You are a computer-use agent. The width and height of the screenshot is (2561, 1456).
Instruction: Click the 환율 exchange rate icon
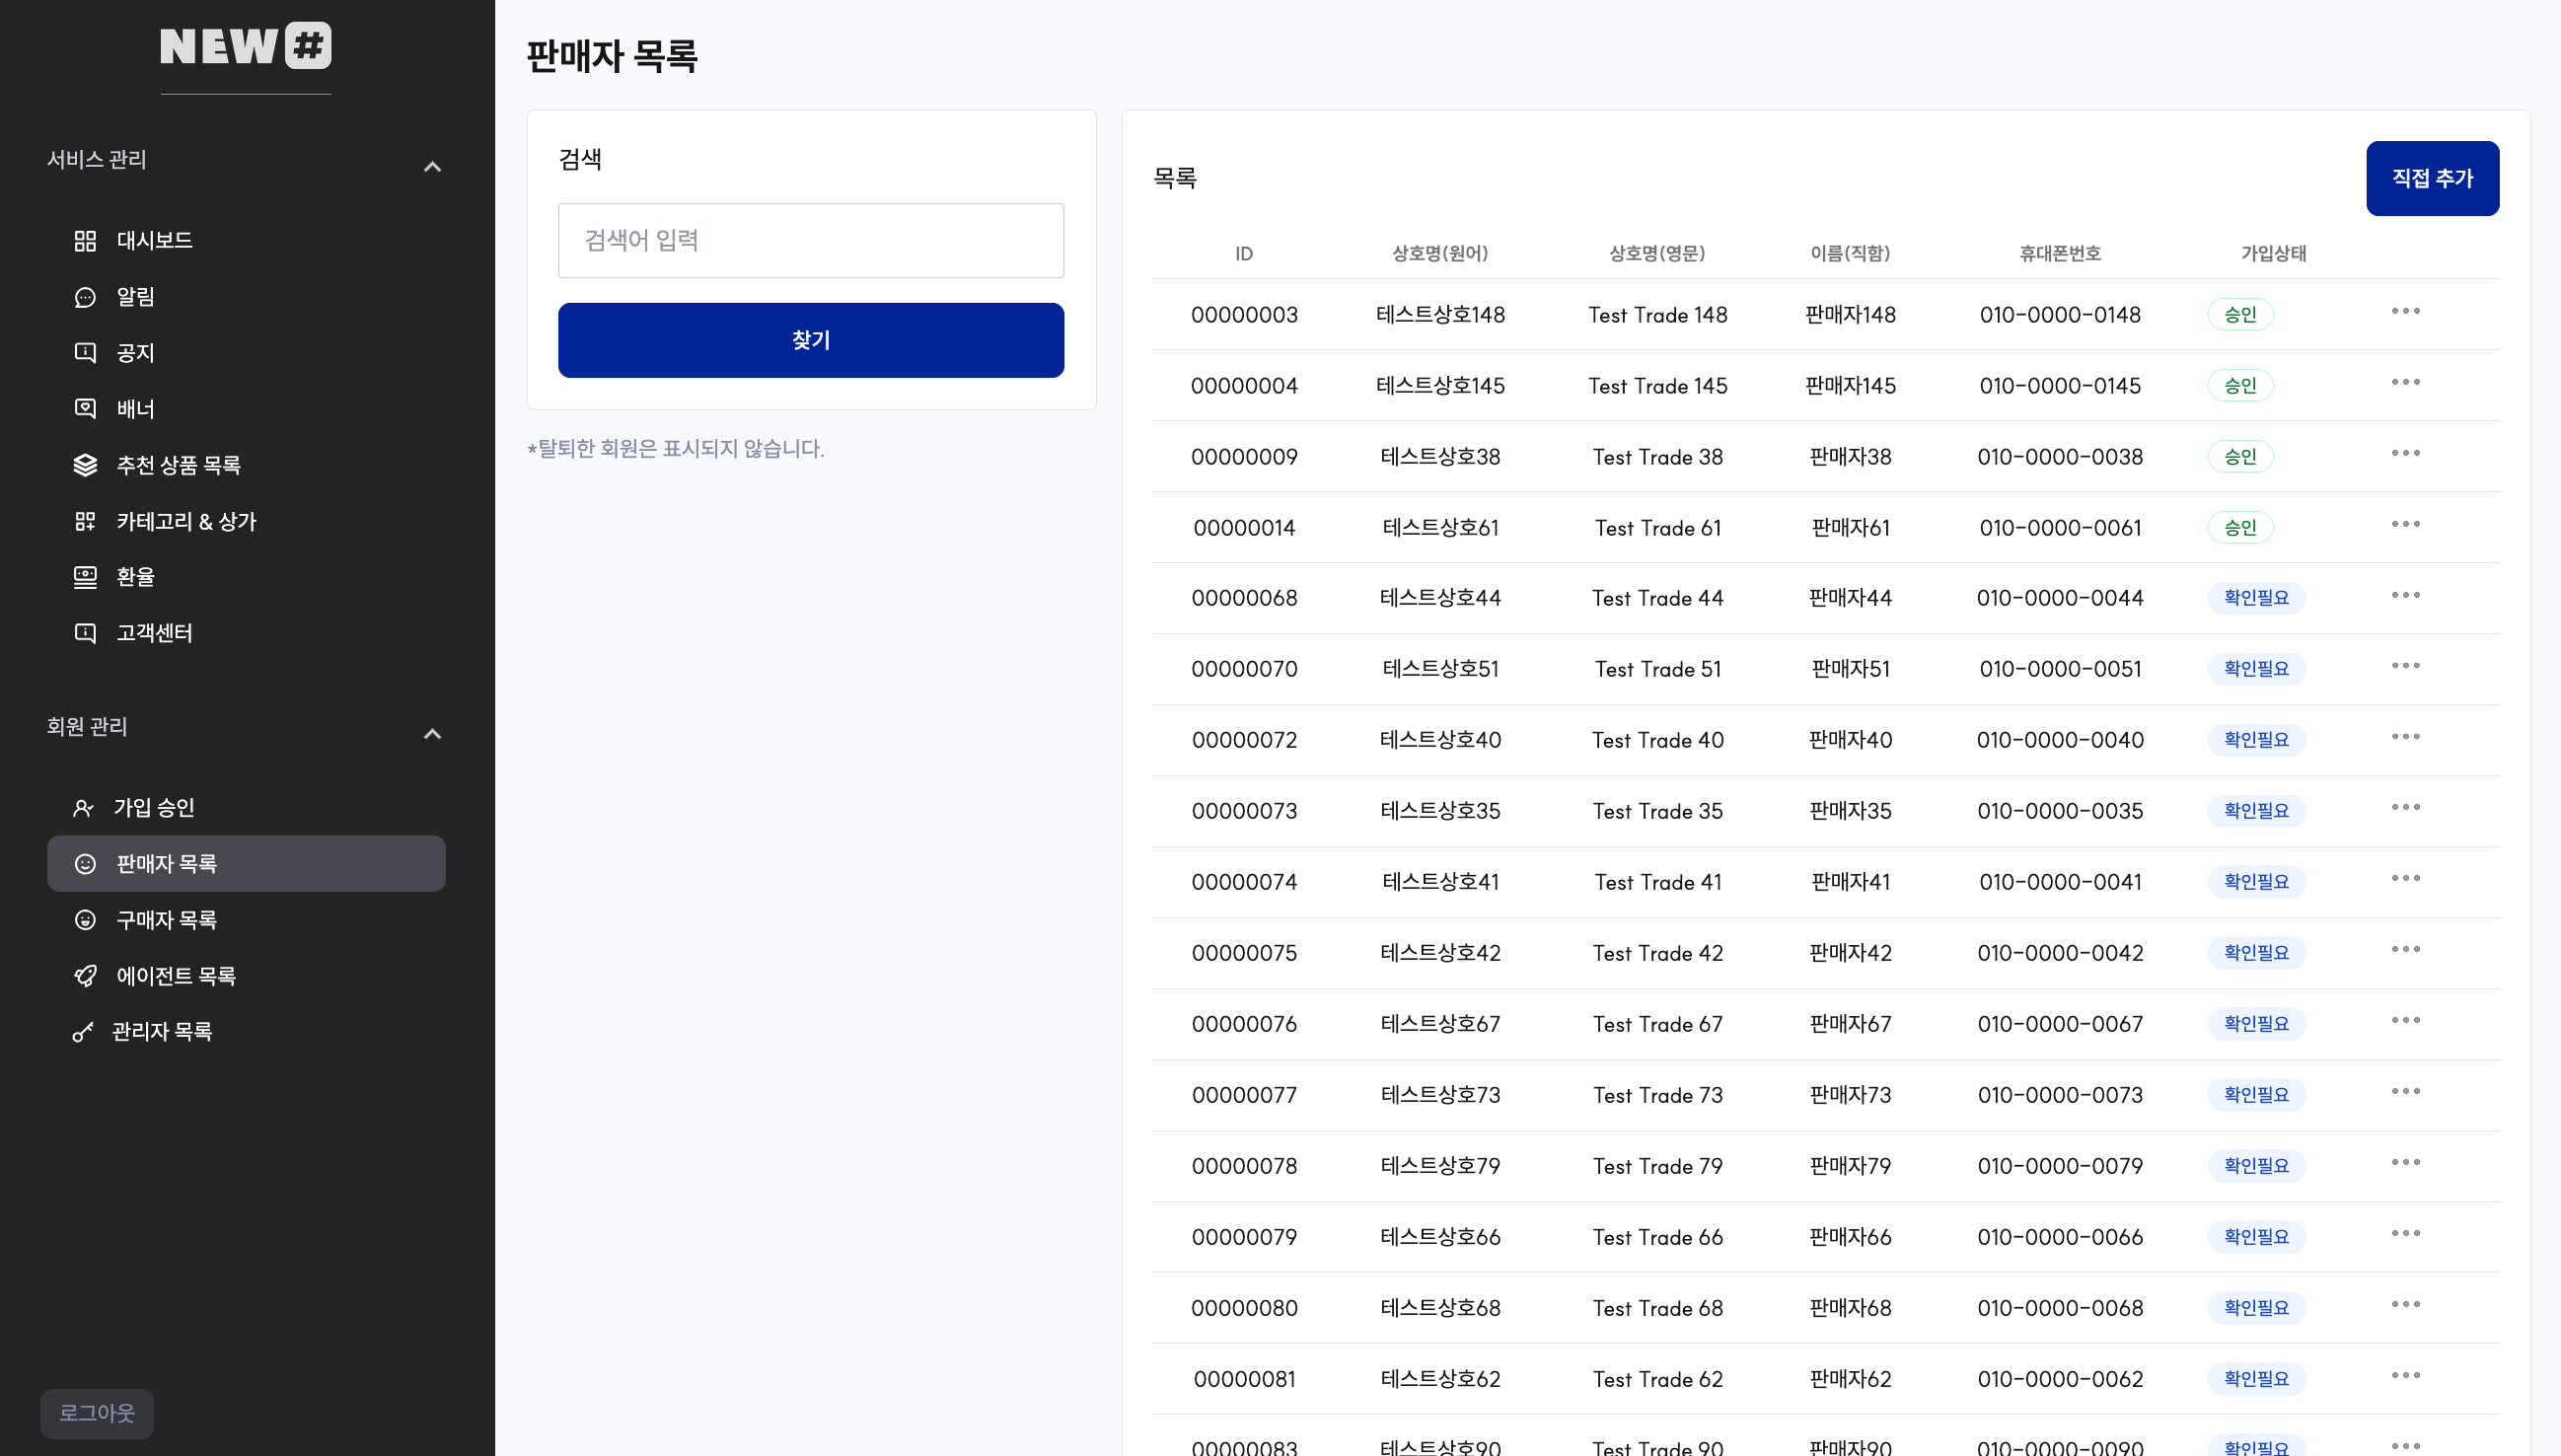point(85,577)
